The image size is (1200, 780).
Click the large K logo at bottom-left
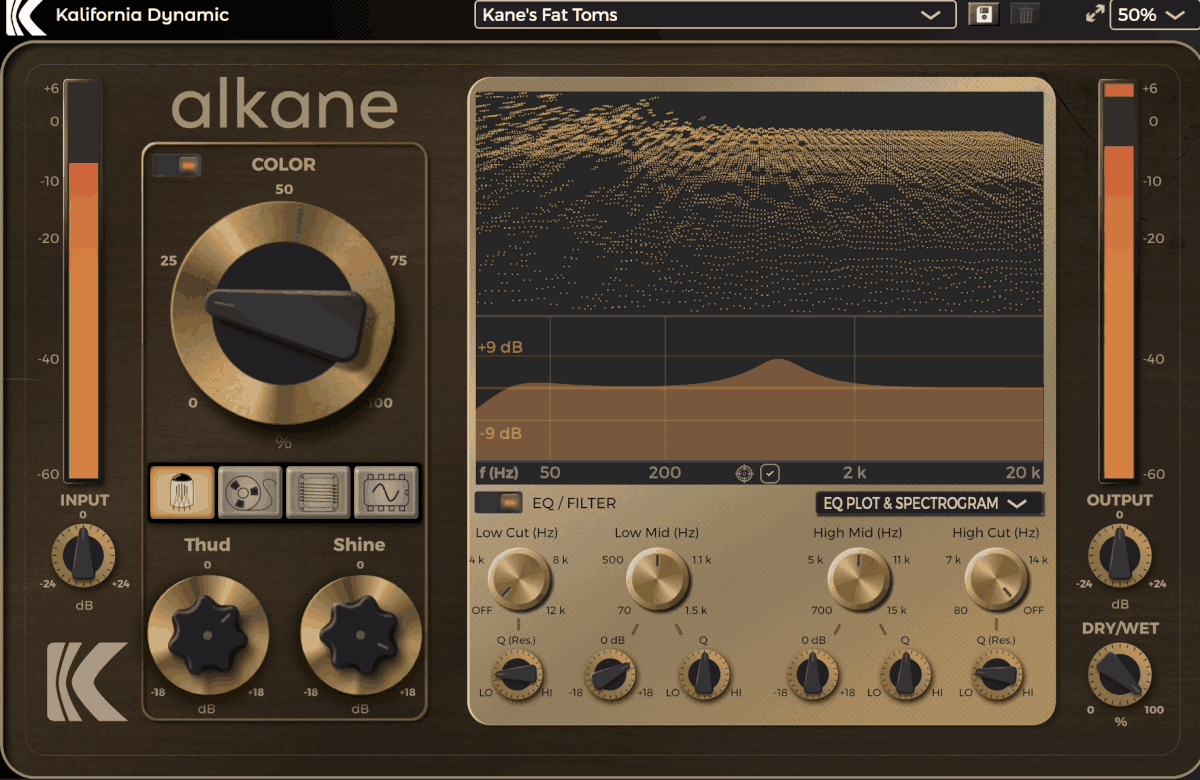click(x=87, y=681)
